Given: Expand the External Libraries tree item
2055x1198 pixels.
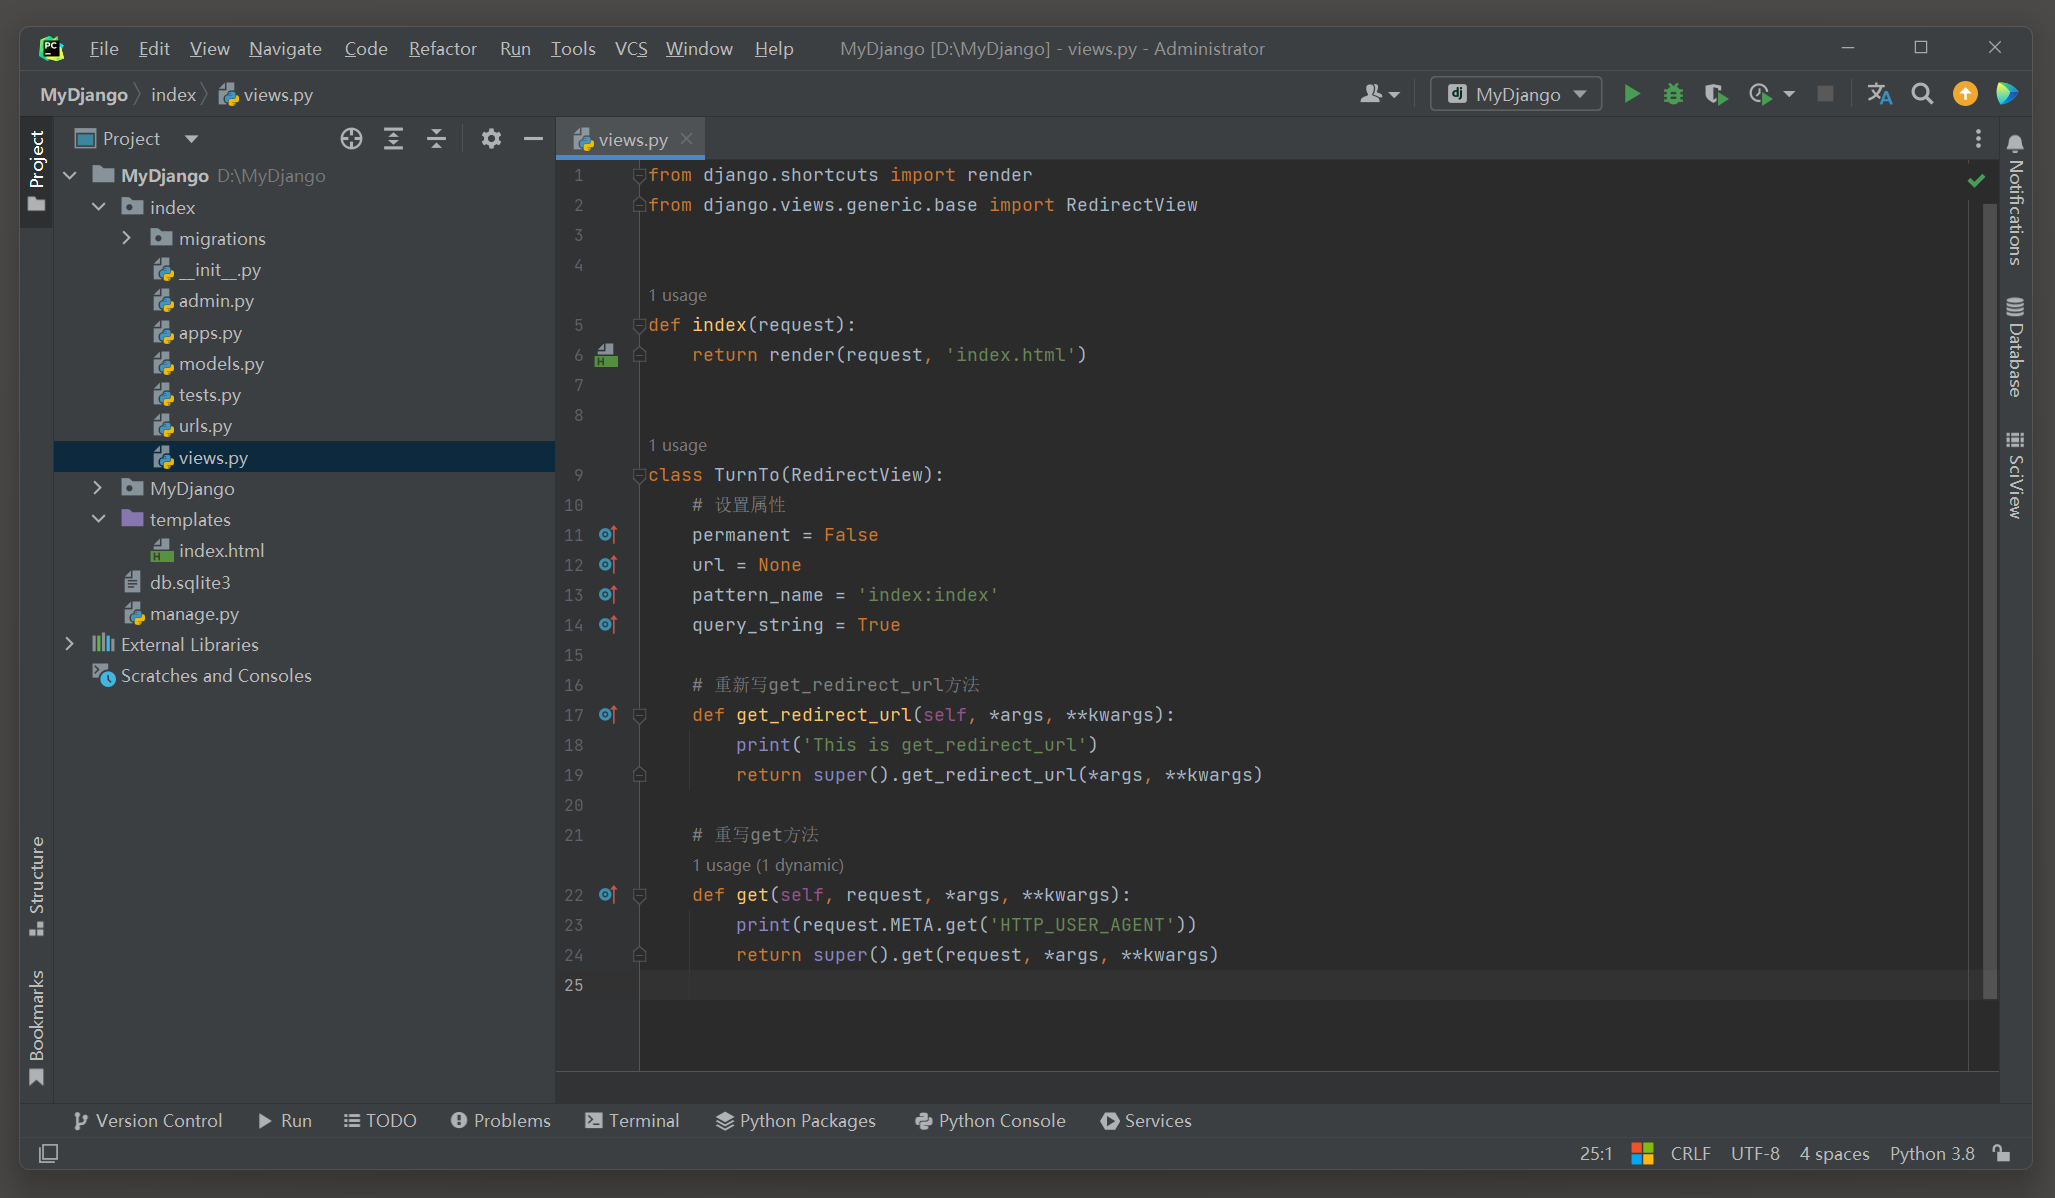Looking at the screenshot, I should point(71,645).
